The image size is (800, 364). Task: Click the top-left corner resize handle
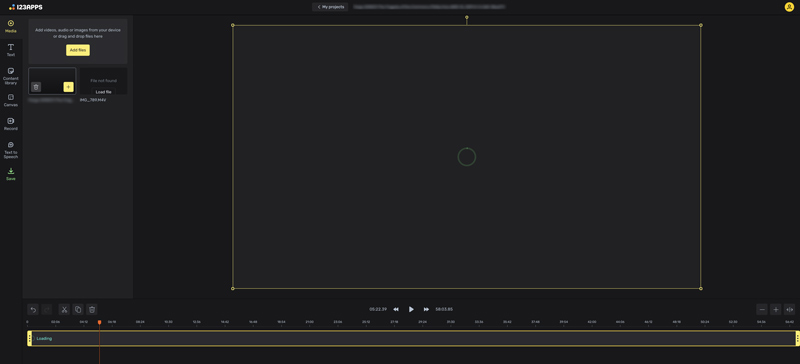point(233,25)
